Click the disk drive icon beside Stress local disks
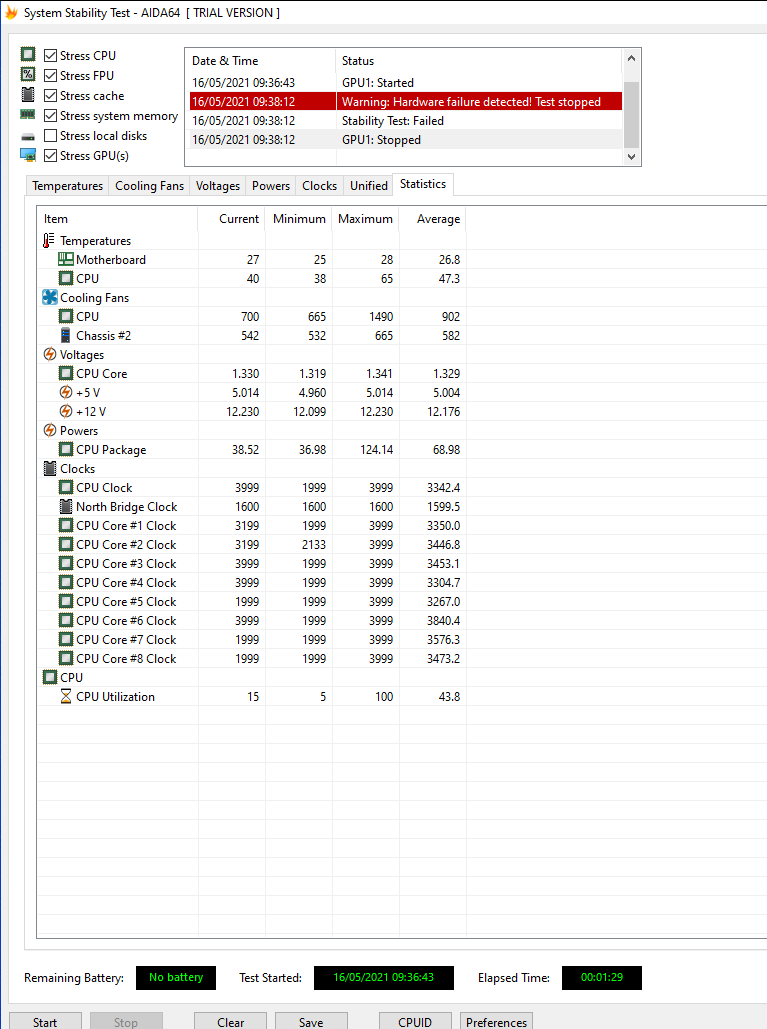 coord(28,136)
